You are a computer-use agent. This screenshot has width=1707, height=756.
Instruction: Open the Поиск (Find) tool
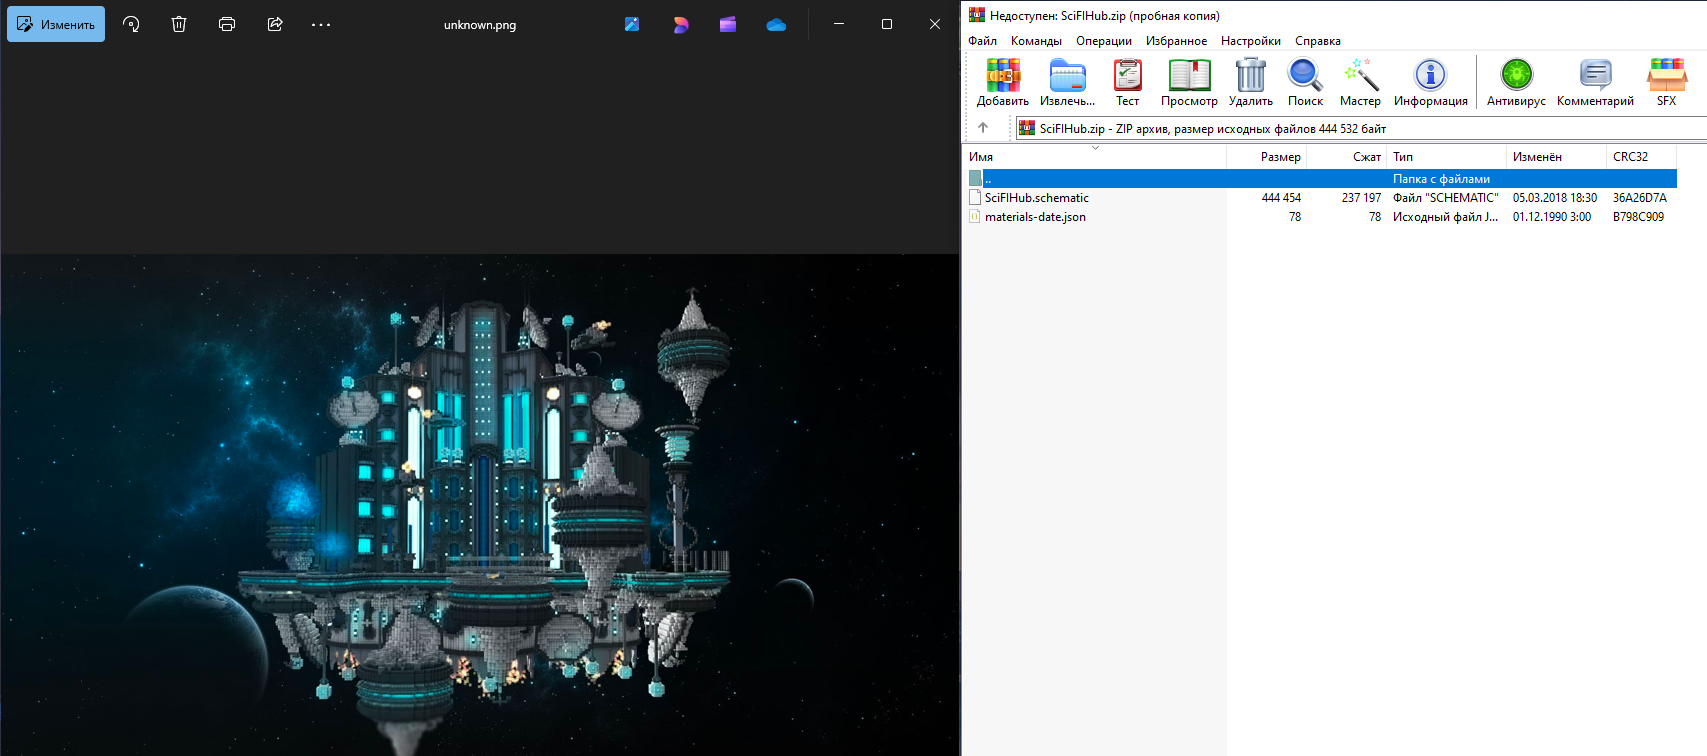click(x=1305, y=82)
